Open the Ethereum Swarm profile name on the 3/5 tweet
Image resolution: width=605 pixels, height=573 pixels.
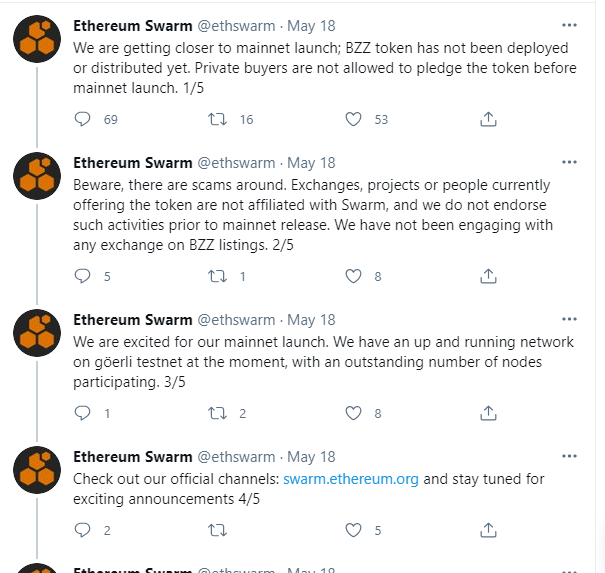click(132, 319)
